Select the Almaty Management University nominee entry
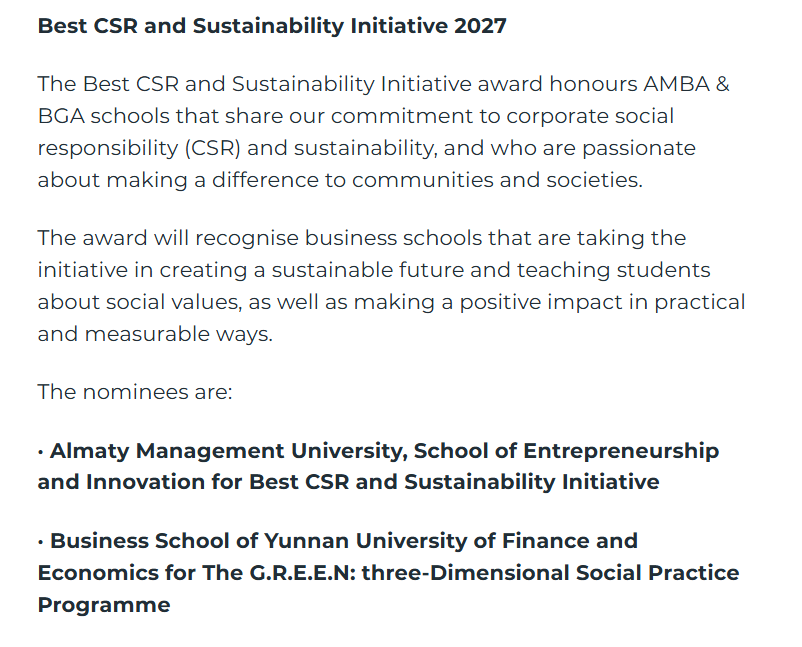This screenshot has width=802, height=647. 378,466
